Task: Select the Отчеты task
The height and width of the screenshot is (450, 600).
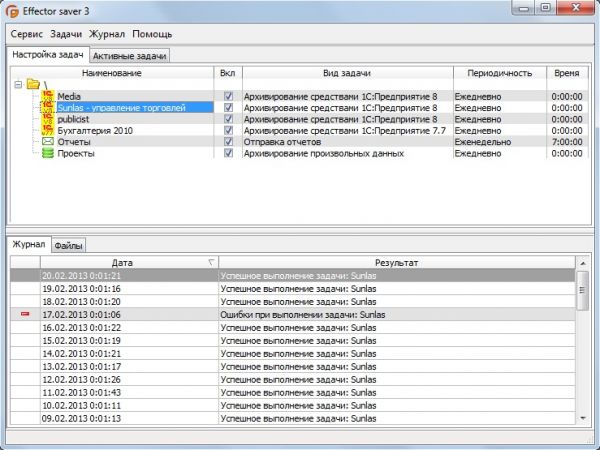Action: point(74,142)
